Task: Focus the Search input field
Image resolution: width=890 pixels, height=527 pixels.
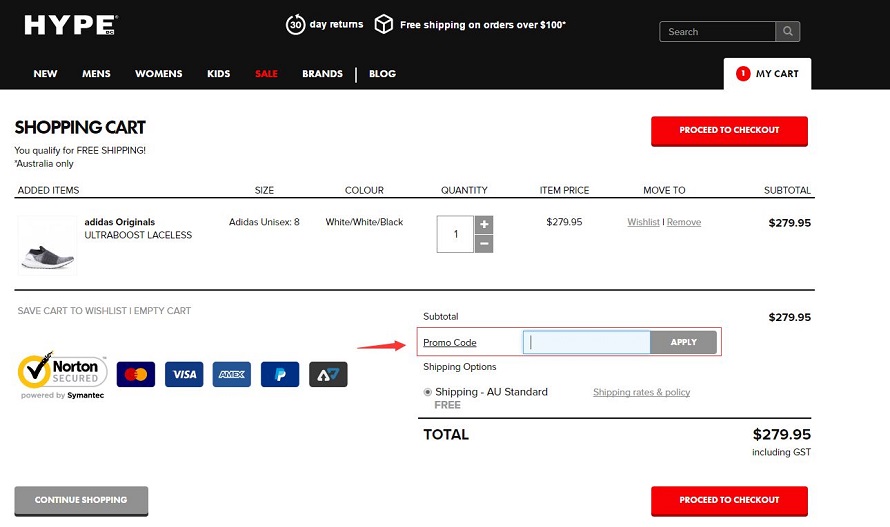Action: click(717, 31)
